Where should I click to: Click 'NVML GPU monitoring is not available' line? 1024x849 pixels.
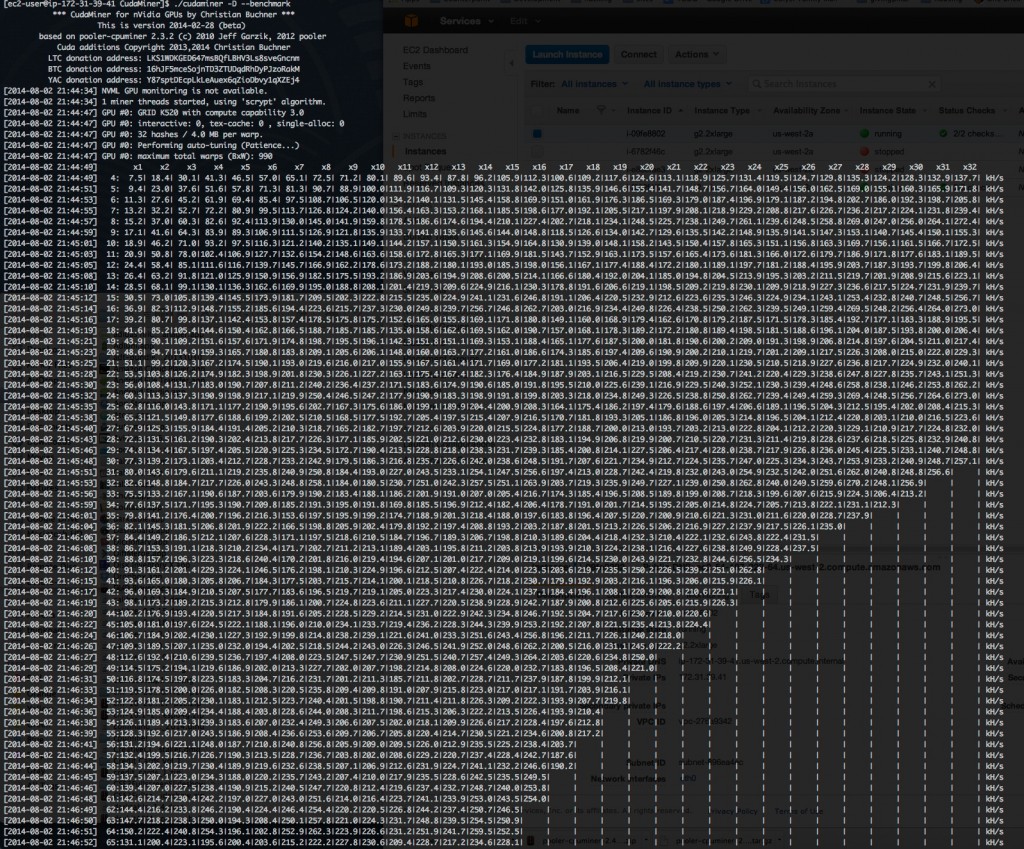(184, 91)
